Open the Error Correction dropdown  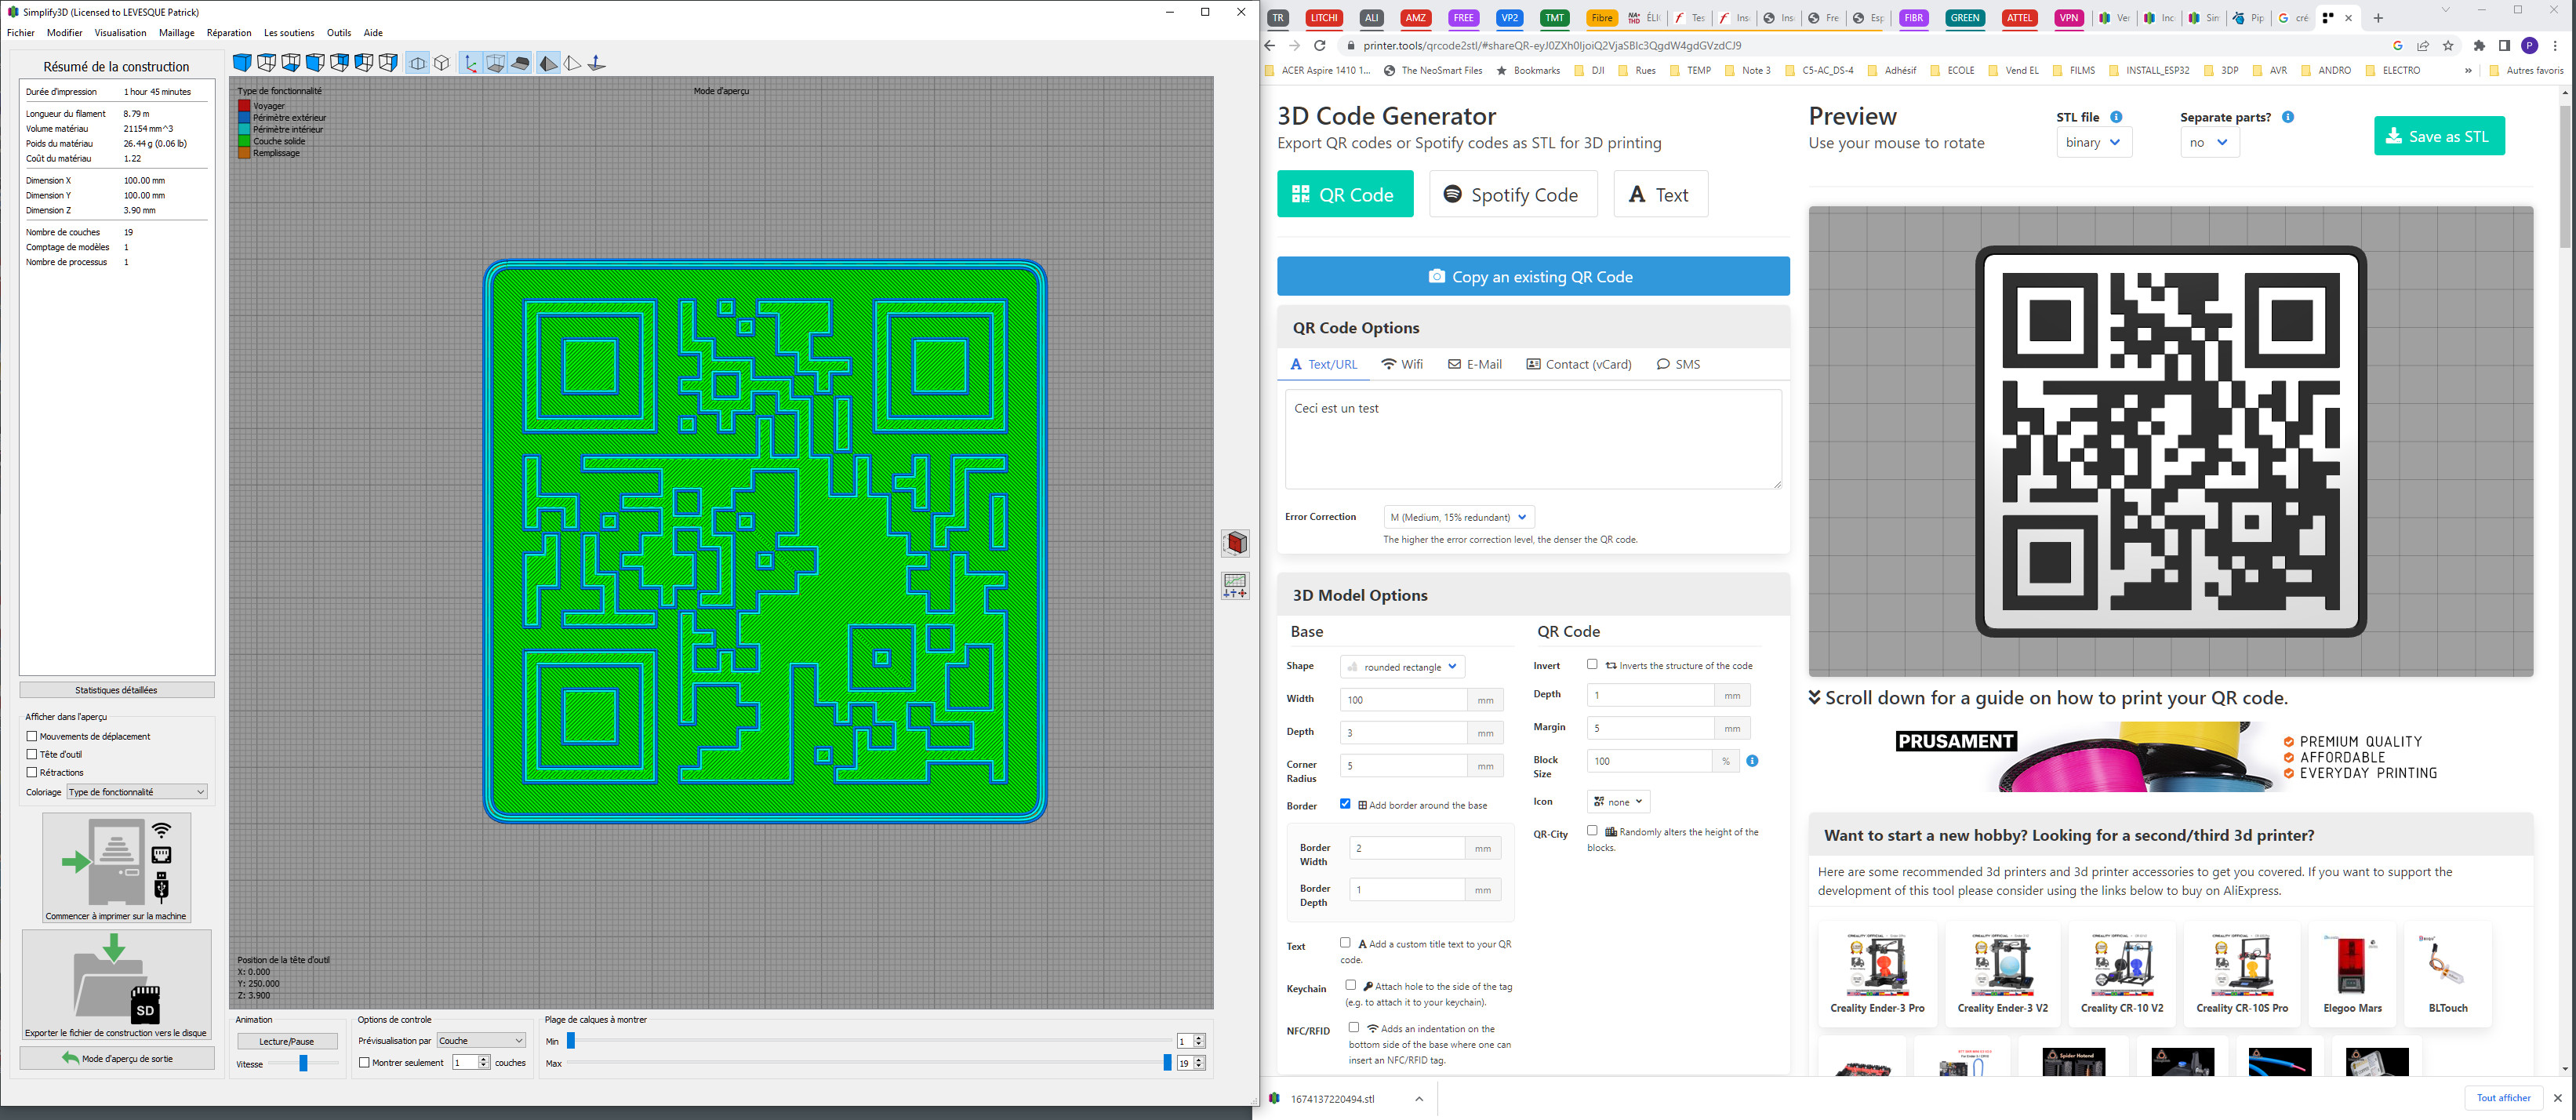pos(1458,517)
